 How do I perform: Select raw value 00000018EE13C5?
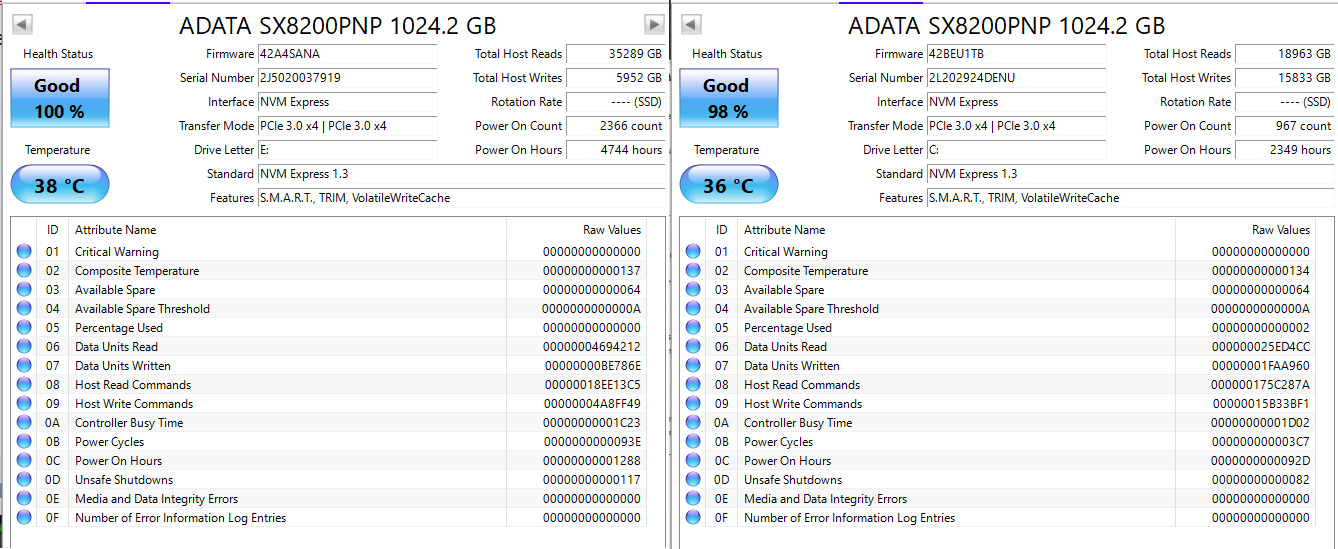pyautogui.click(x=593, y=385)
